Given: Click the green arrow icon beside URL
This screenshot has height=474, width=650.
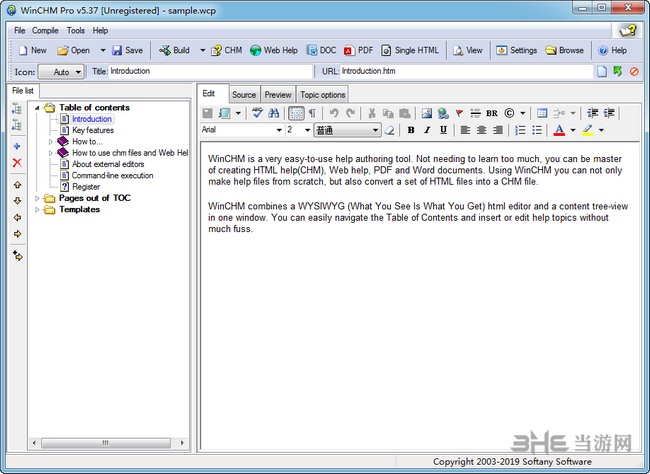Looking at the screenshot, I should 618,71.
